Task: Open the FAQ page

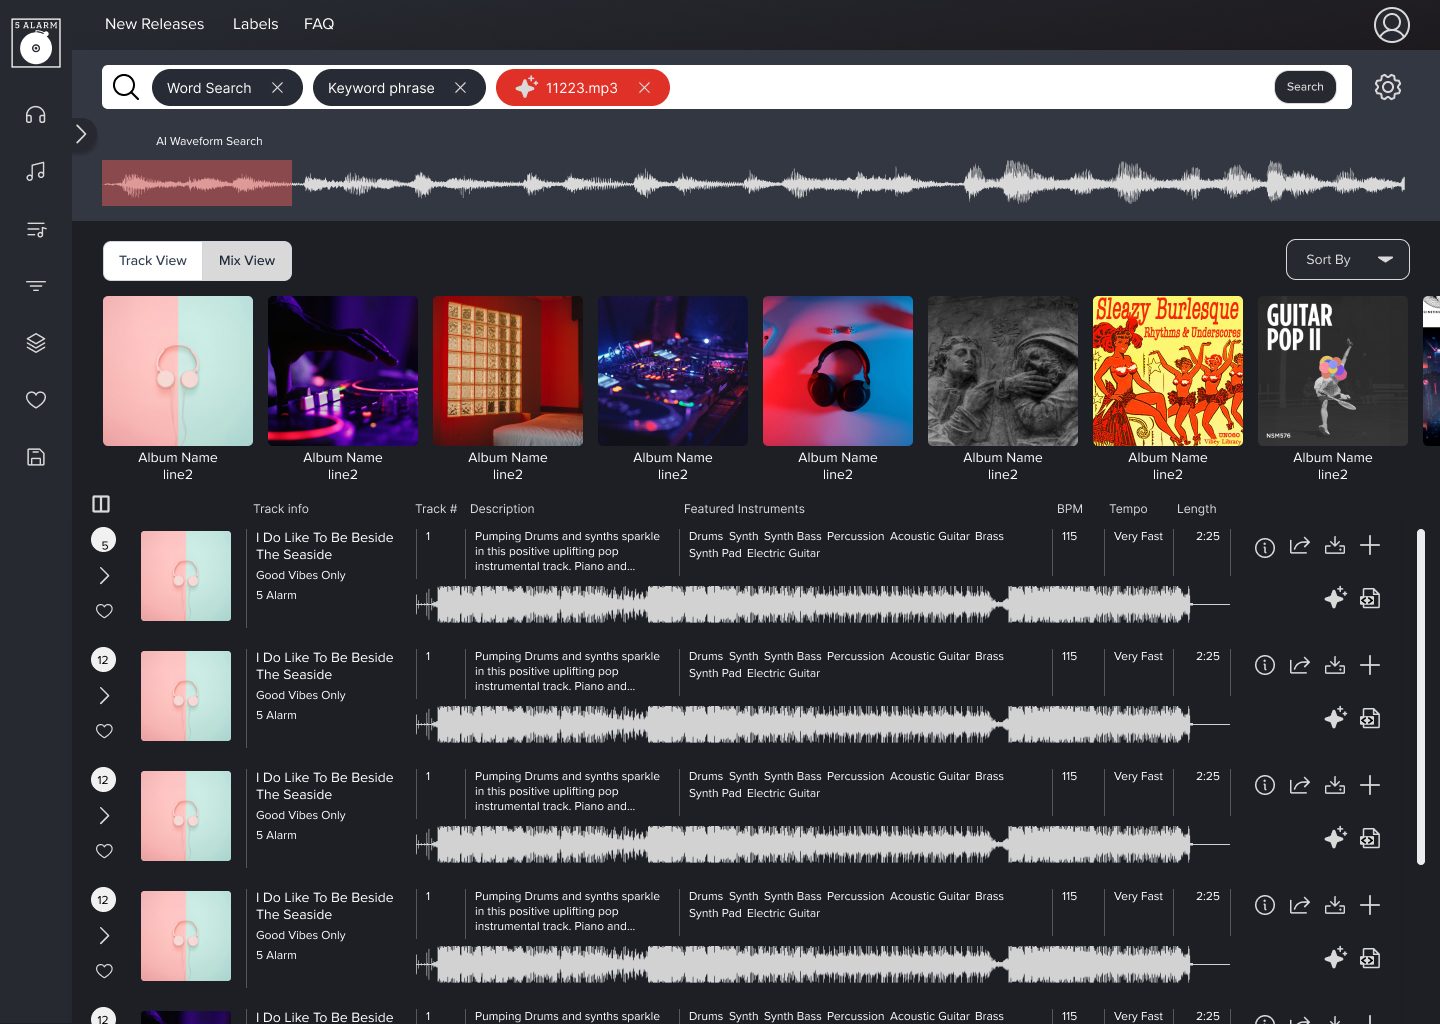Action: [x=319, y=24]
